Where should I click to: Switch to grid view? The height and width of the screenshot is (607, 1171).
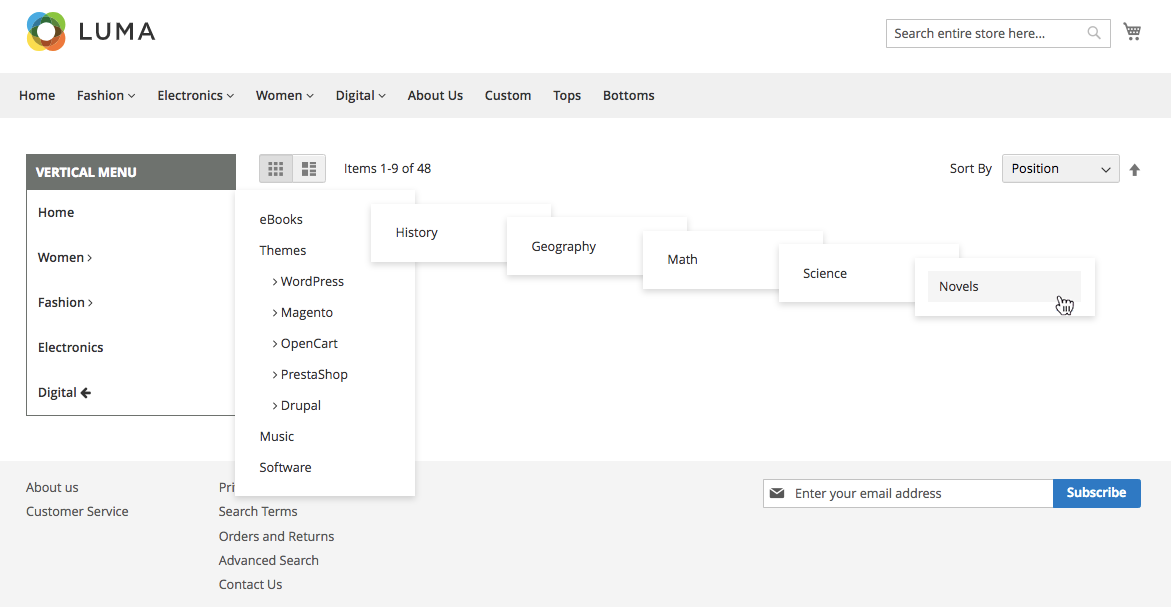click(276, 169)
